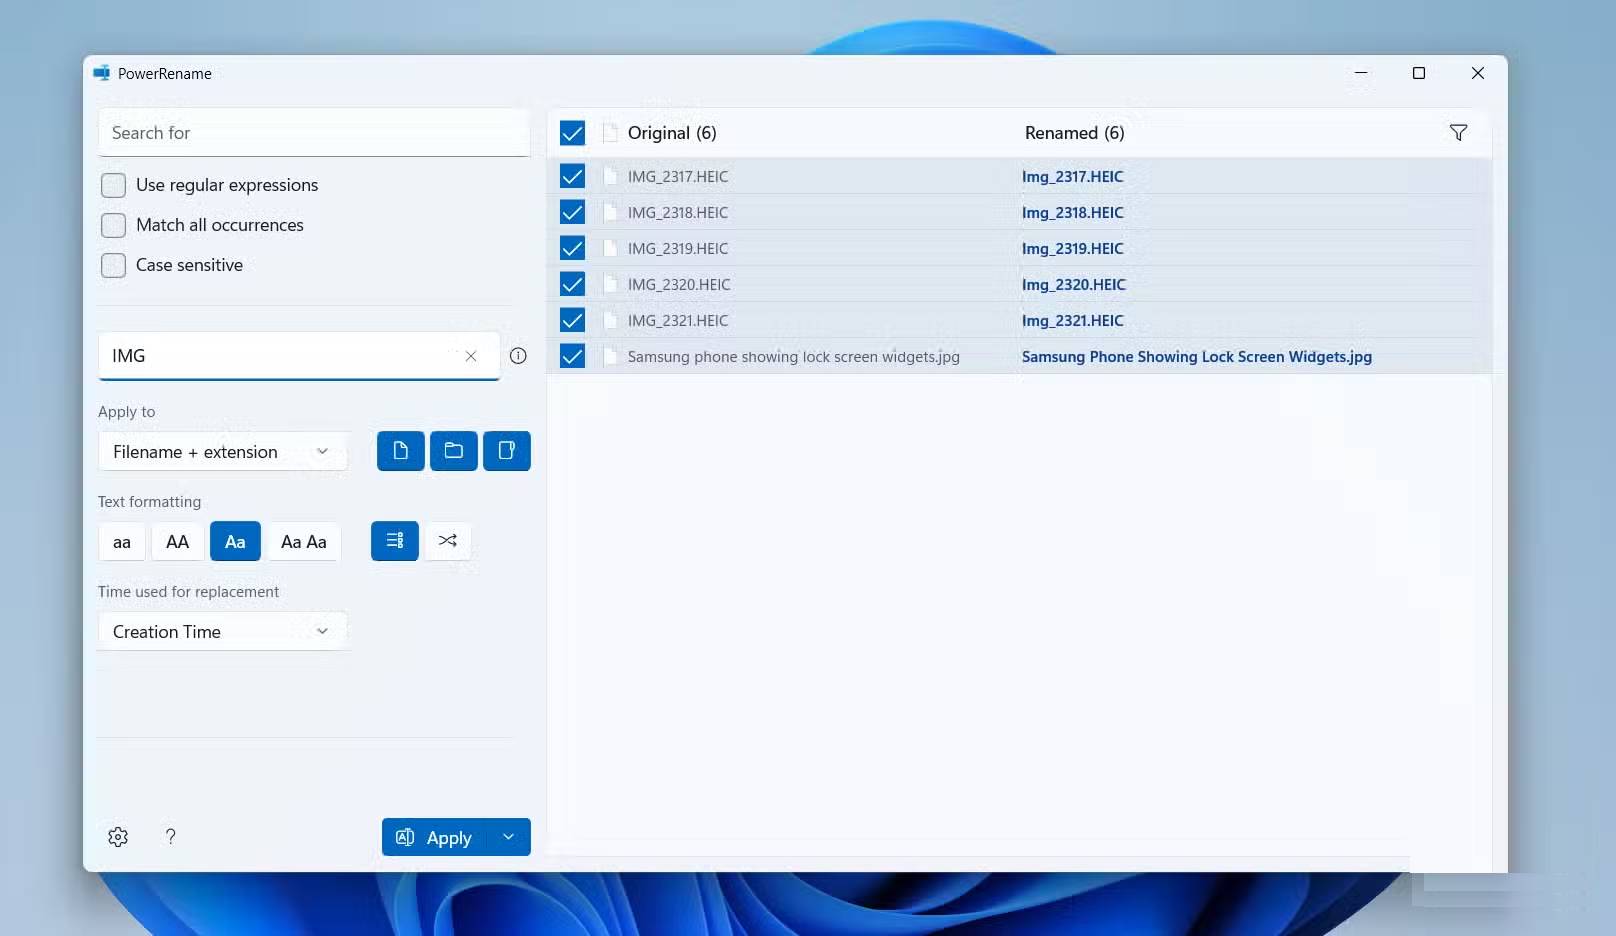The width and height of the screenshot is (1616, 936).
Task: Open the Filename + extension dropdown
Action: [x=222, y=452]
